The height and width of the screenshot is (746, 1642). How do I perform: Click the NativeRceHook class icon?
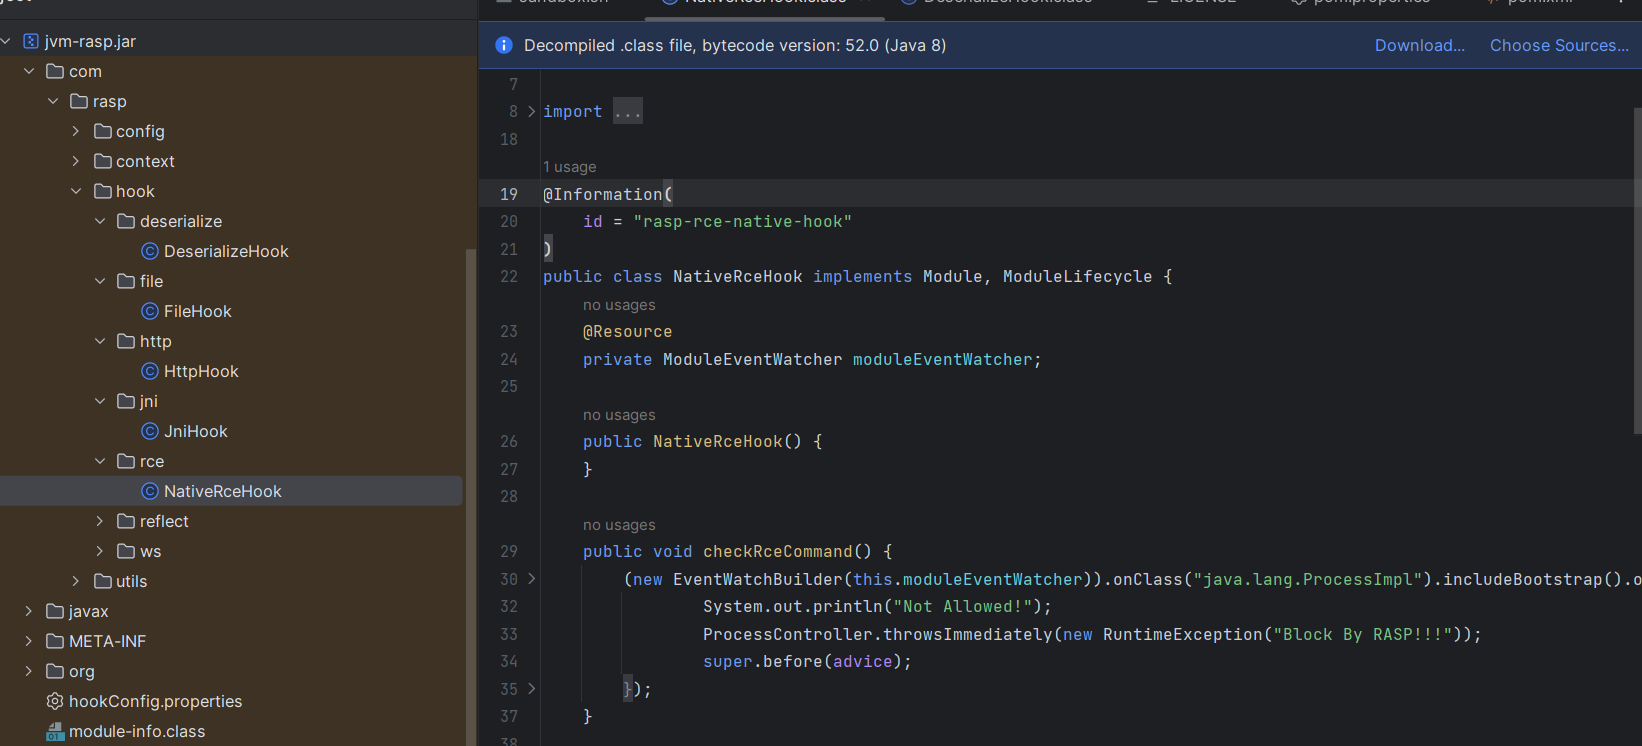(150, 491)
